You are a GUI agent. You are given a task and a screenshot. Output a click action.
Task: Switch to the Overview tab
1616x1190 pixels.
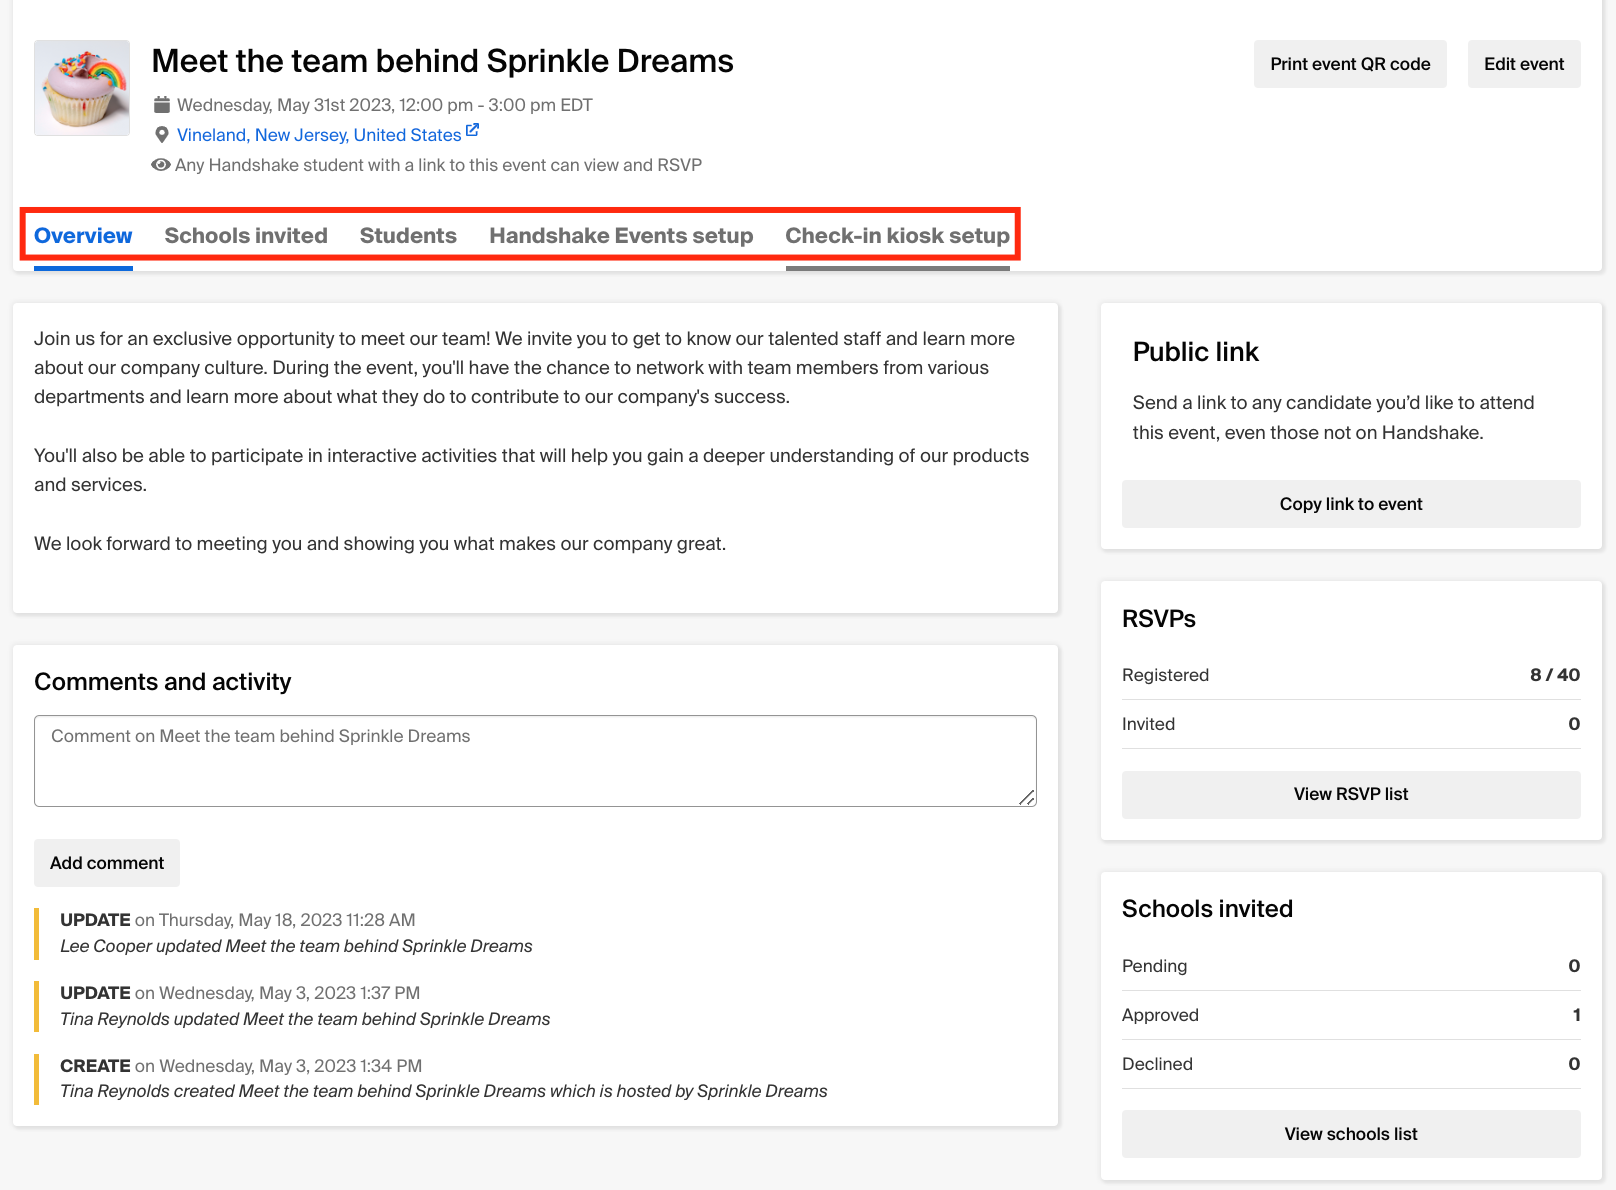[x=83, y=236]
